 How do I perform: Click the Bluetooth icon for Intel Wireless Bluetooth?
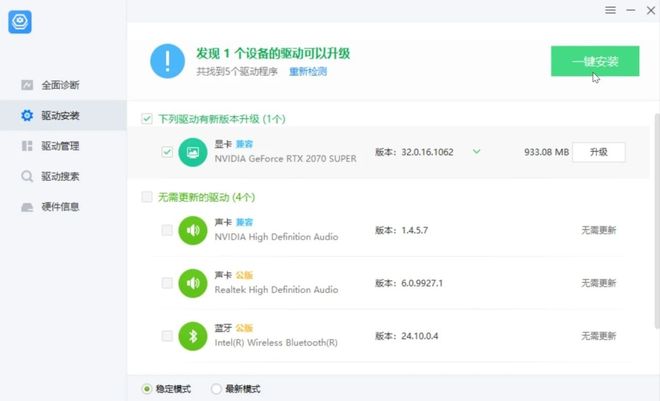(x=193, y=336)
